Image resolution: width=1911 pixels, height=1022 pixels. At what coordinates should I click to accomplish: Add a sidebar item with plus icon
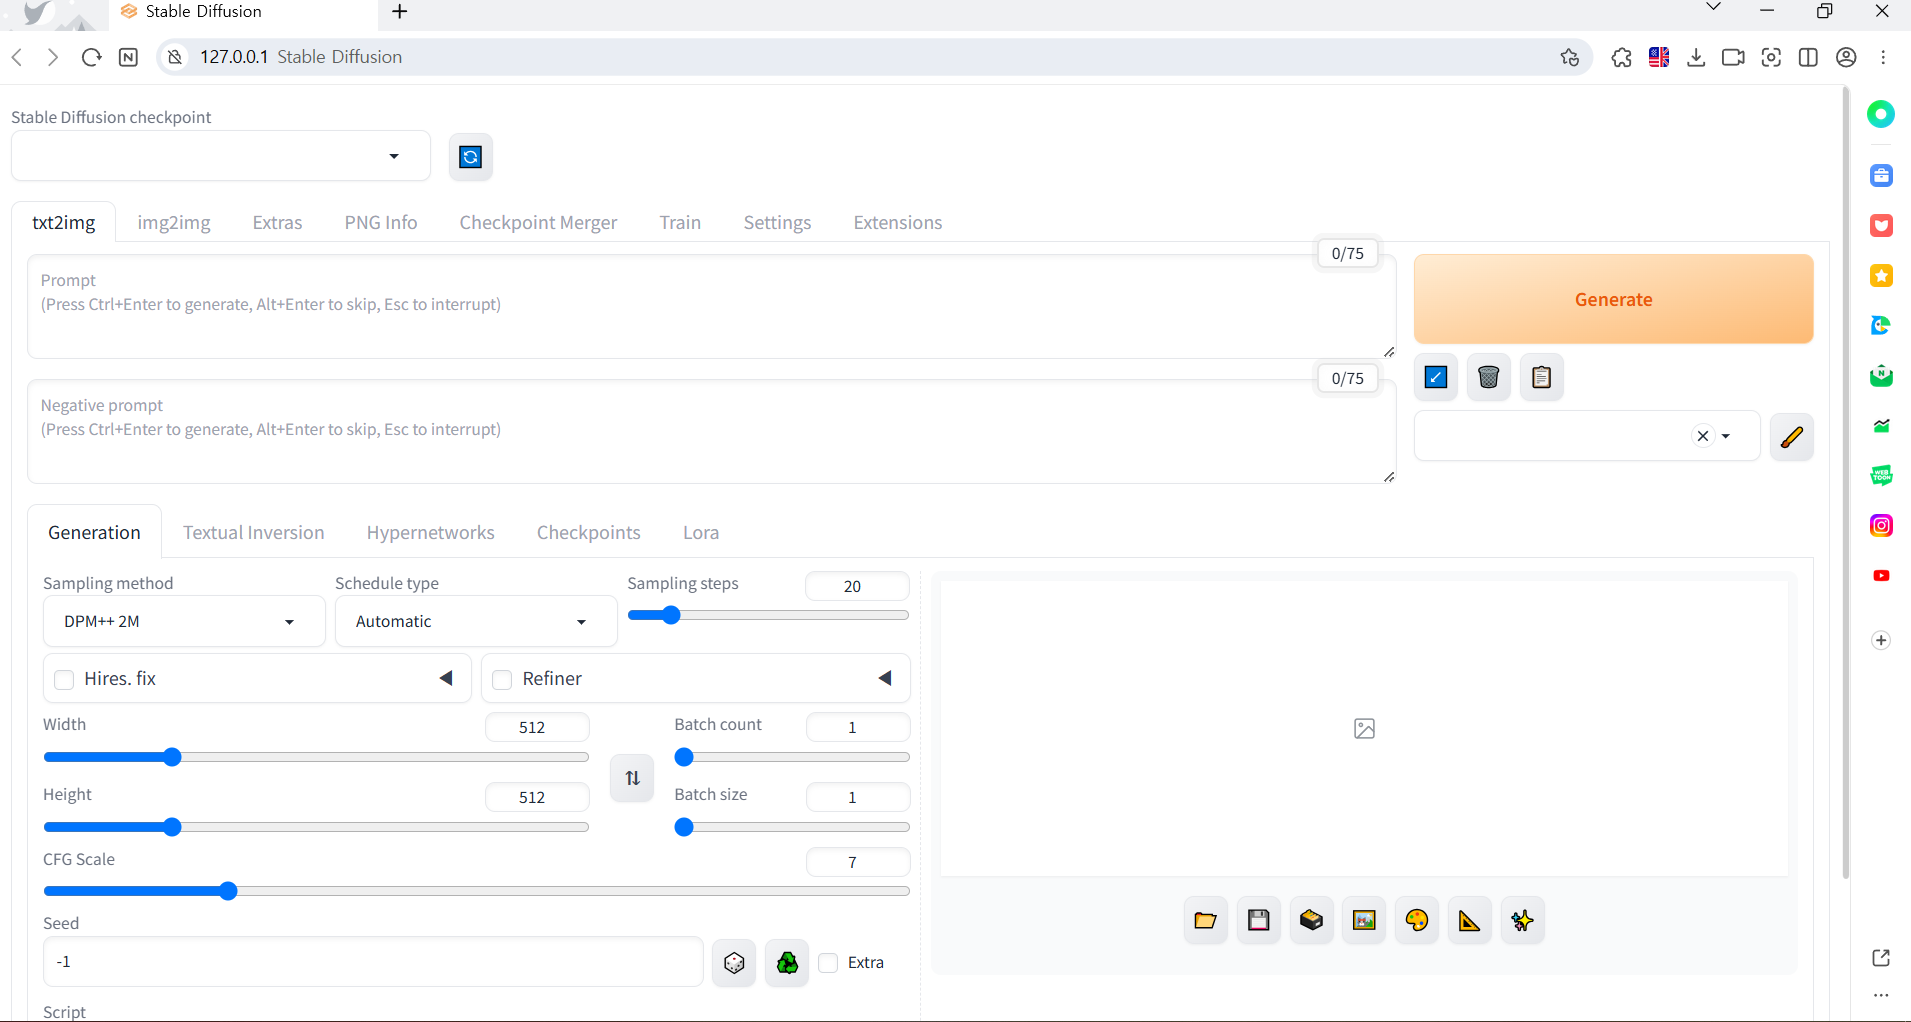pyautogui.click(x=1881, y=640)
